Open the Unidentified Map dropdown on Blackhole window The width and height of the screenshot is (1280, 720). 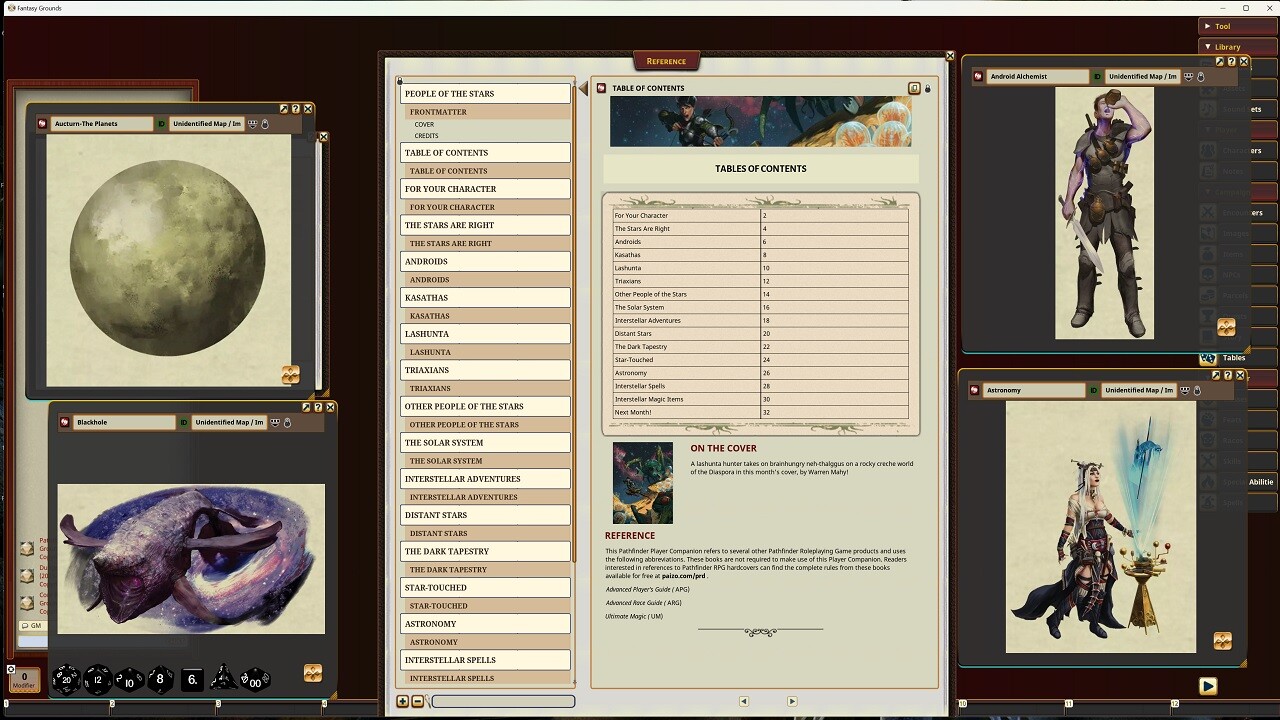click(x=228, y=422)
